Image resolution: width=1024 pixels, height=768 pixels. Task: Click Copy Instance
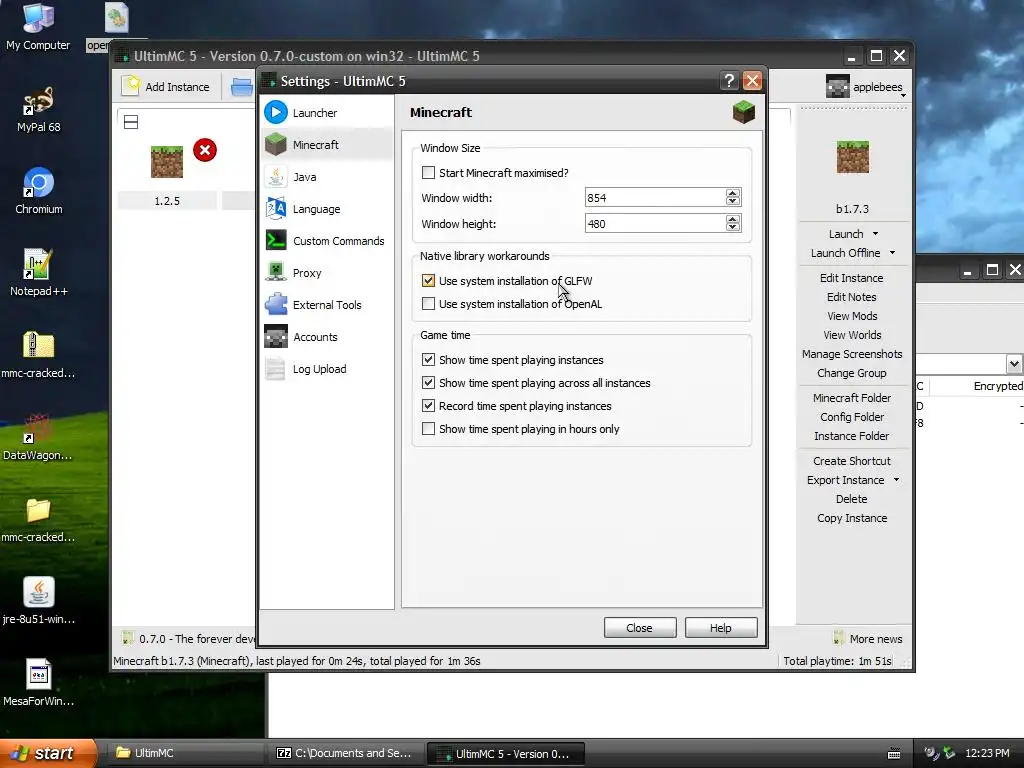pyautogui.click(x=852, y=518)
